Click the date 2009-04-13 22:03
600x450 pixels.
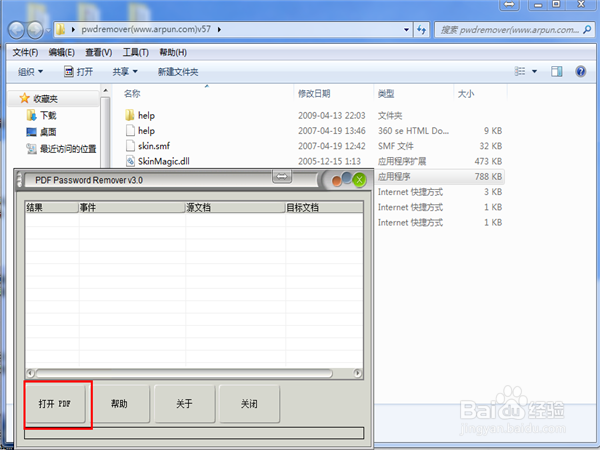pos(332,115)
